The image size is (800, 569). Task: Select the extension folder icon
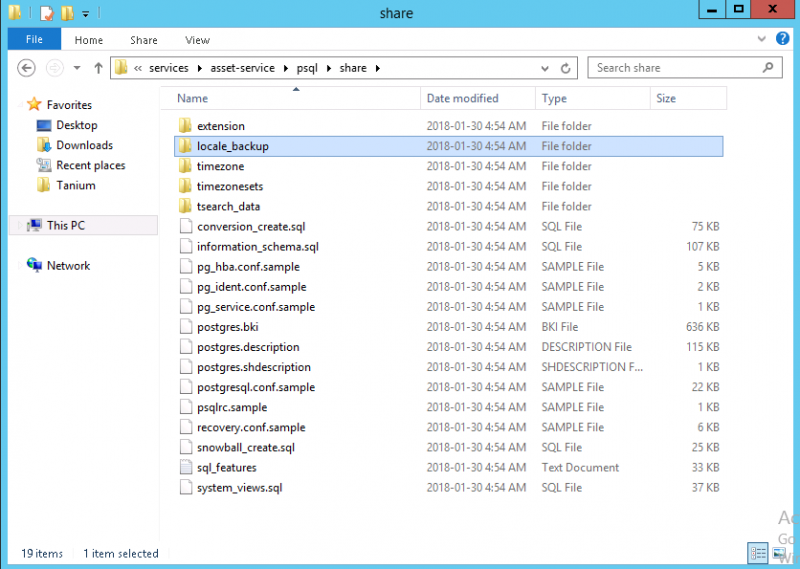(186, 126)
